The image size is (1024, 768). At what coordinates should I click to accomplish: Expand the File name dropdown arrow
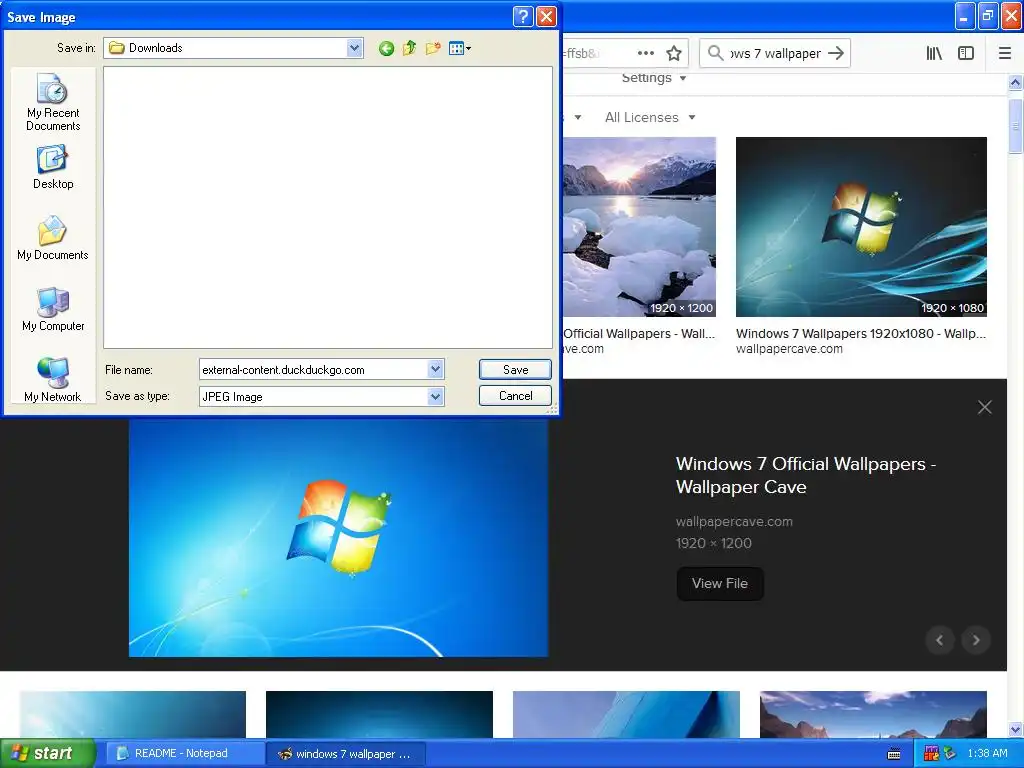[436, 370]
